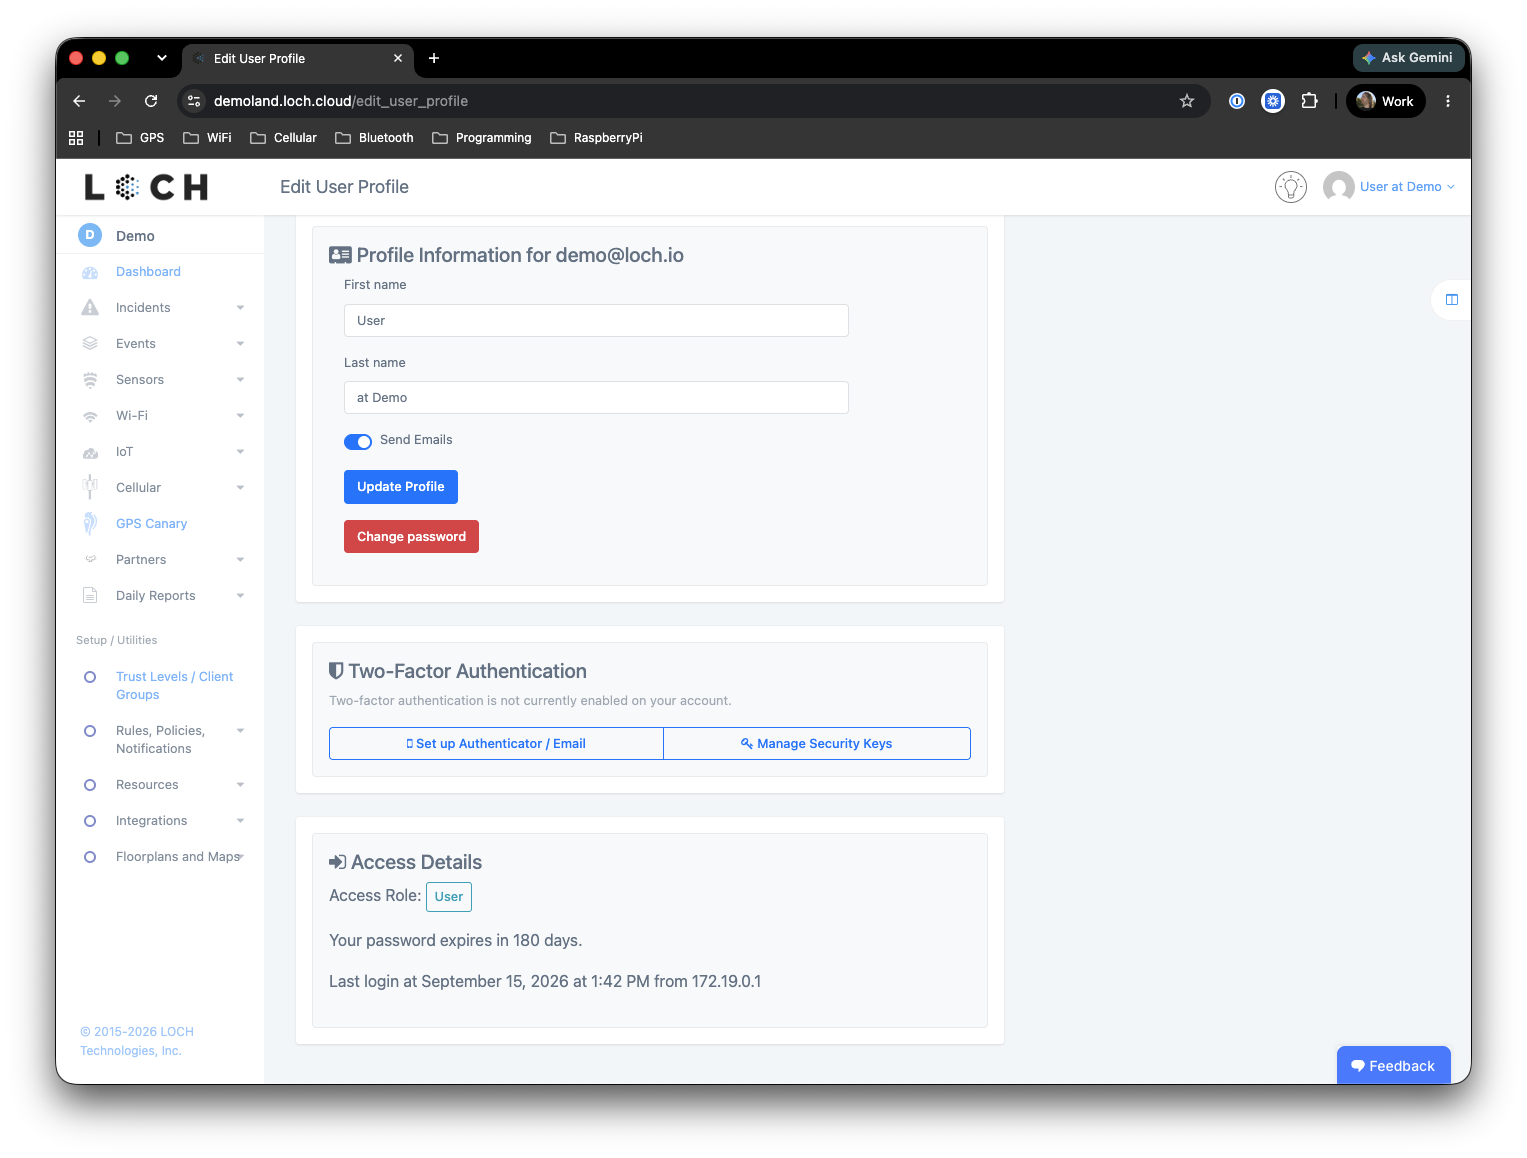Open Chrome apps grid in bookmarks bar
This screenshot has width=1527, height=1158.
(x=76, y=138)
